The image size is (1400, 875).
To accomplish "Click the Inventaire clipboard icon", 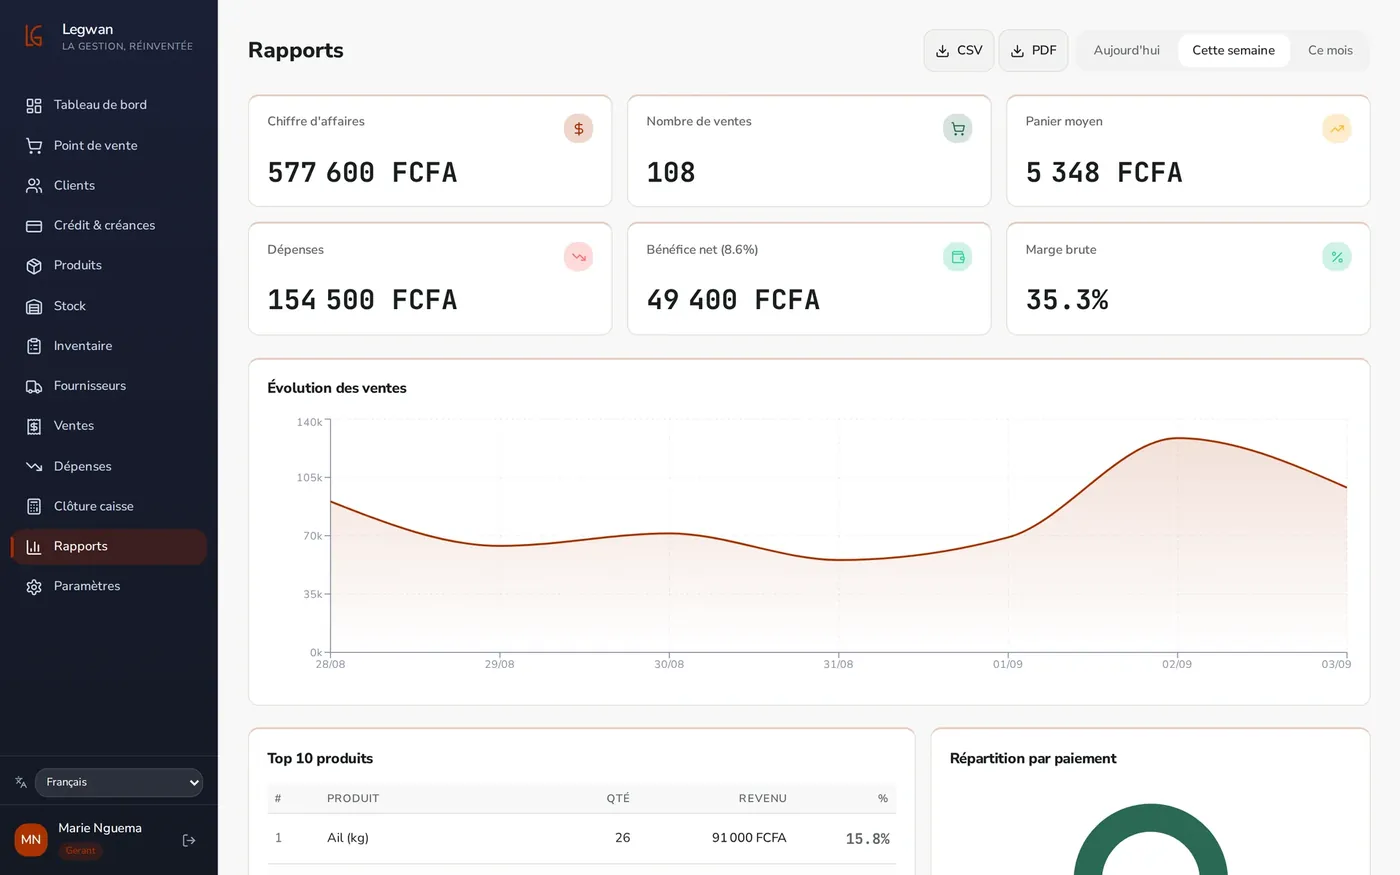I will tap(34, 346).
